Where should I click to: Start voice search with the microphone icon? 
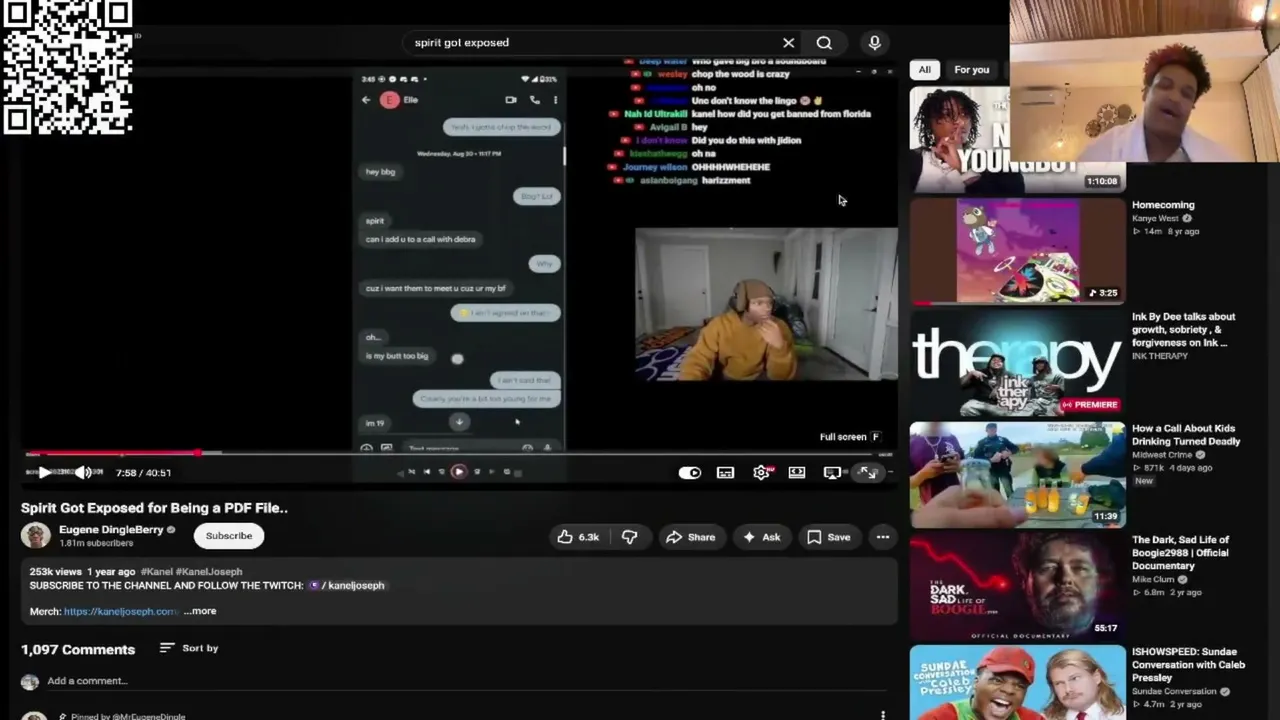[x=875, y=43]
